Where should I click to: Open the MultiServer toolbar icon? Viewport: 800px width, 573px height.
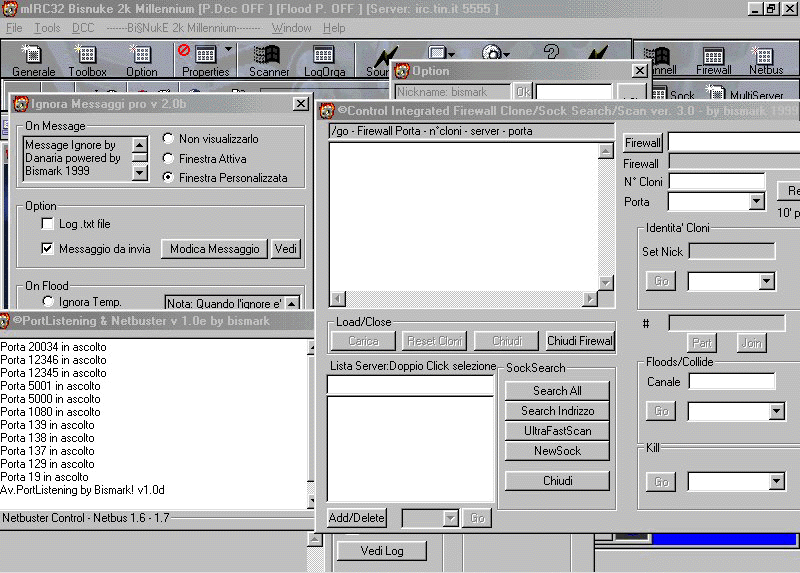point(745,94)
